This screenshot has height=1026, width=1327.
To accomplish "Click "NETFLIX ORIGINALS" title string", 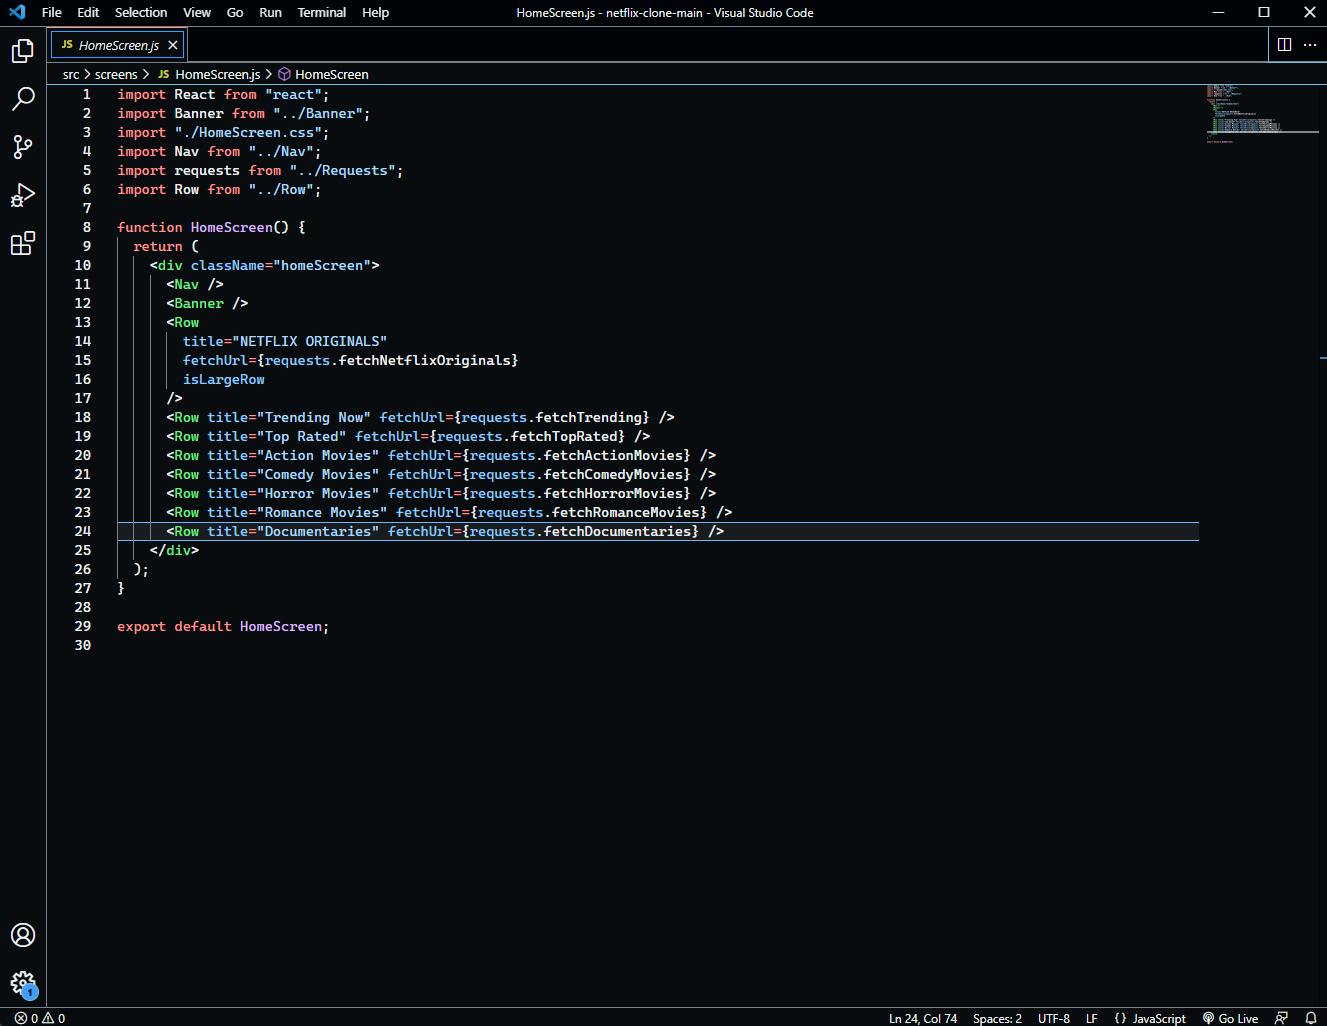I will 309,341.
